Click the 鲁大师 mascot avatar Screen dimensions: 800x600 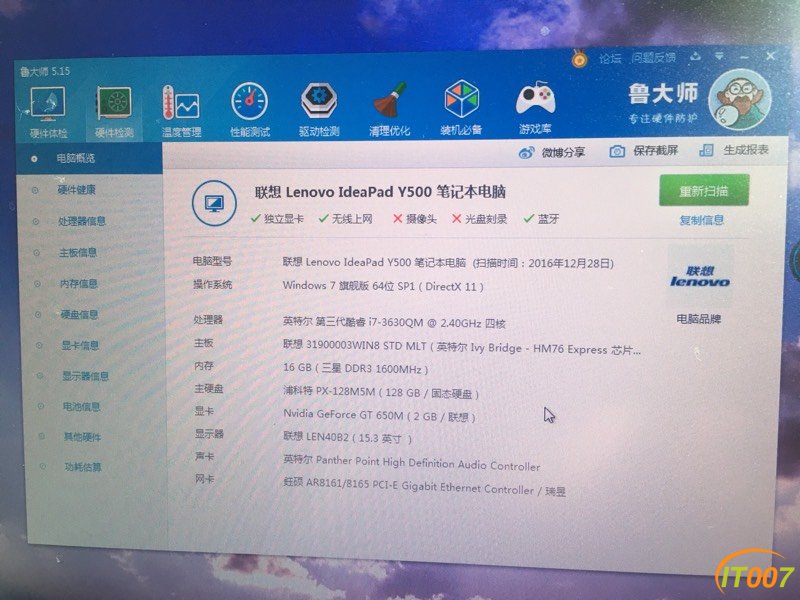[x=740, y=99]
